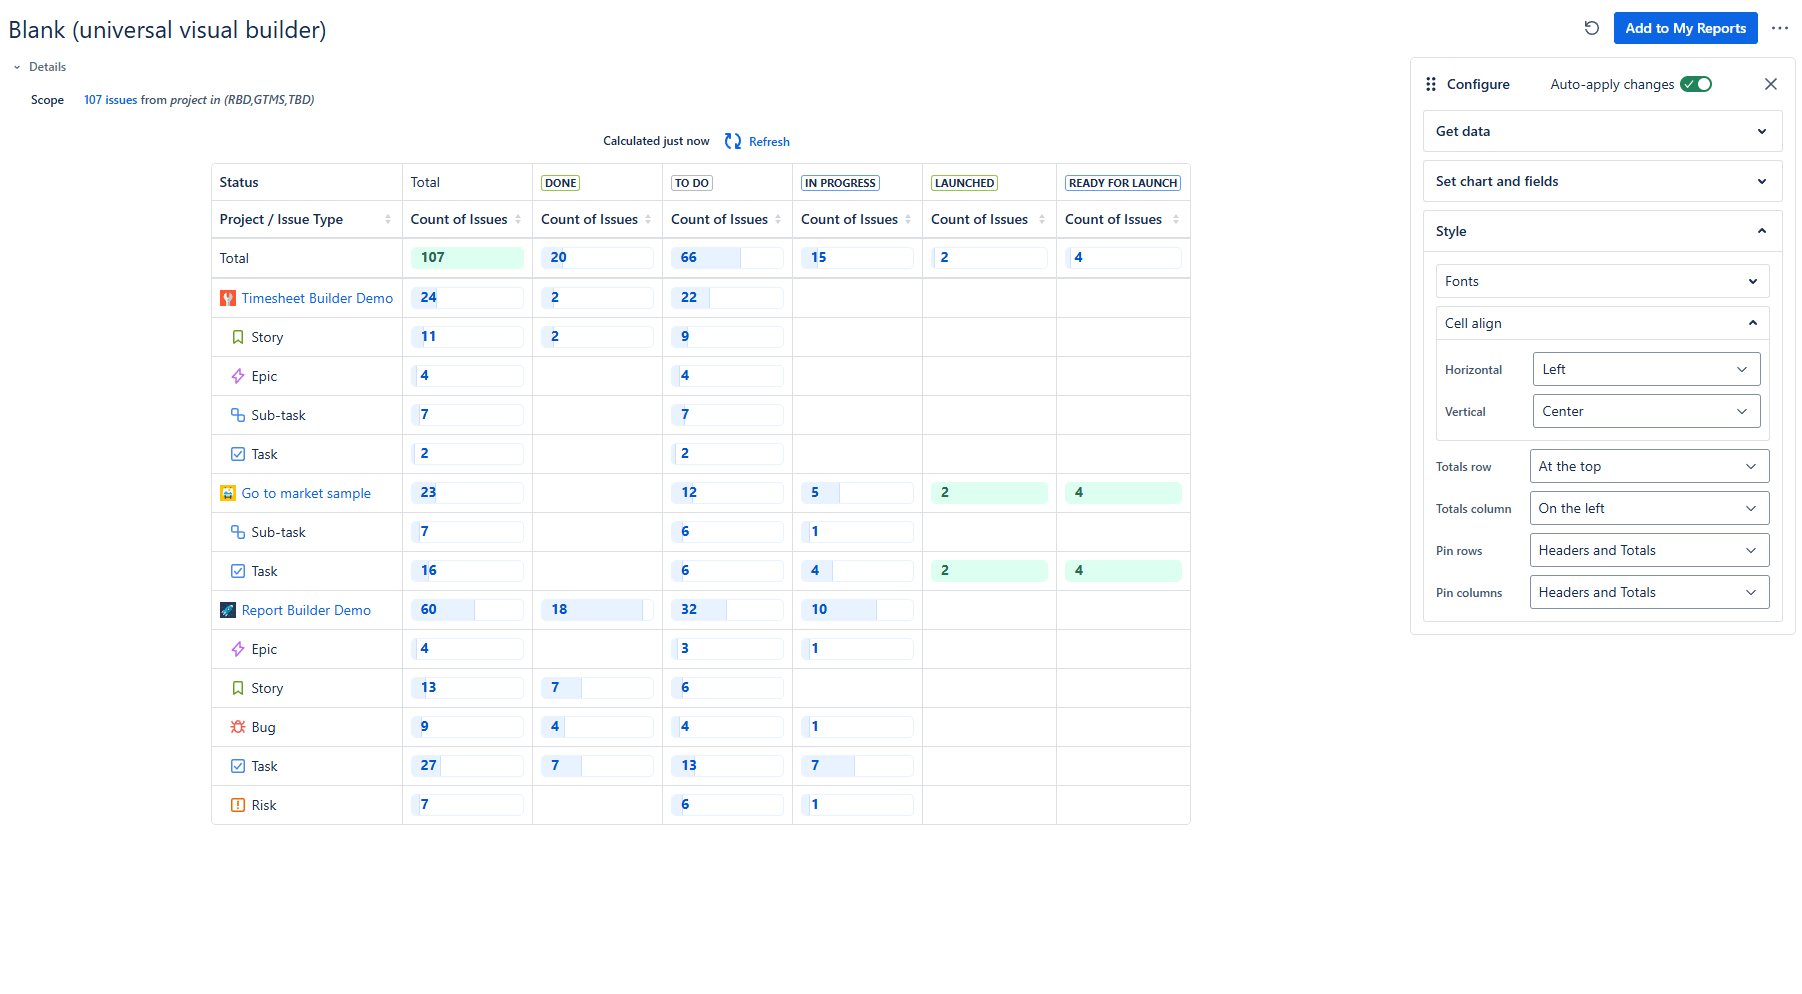The image size is (1802, 994).
Task: Click the READY FOR LAUNCH status label
Action: point(1123,183)
